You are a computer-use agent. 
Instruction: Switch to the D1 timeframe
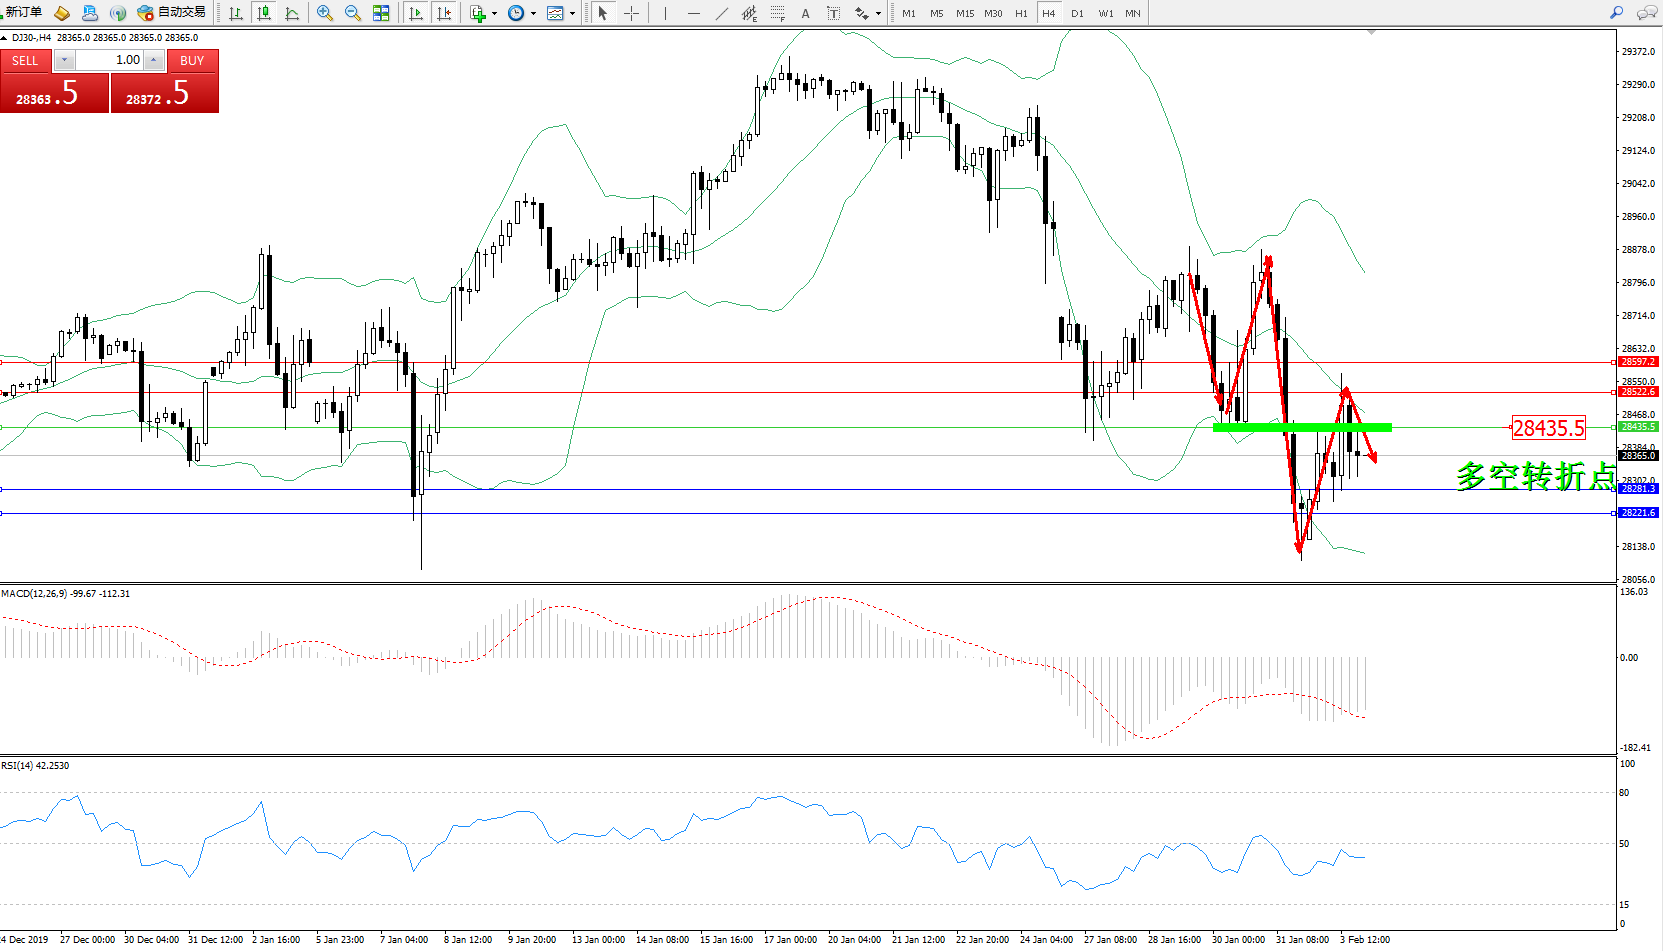tap(1077, 13)
